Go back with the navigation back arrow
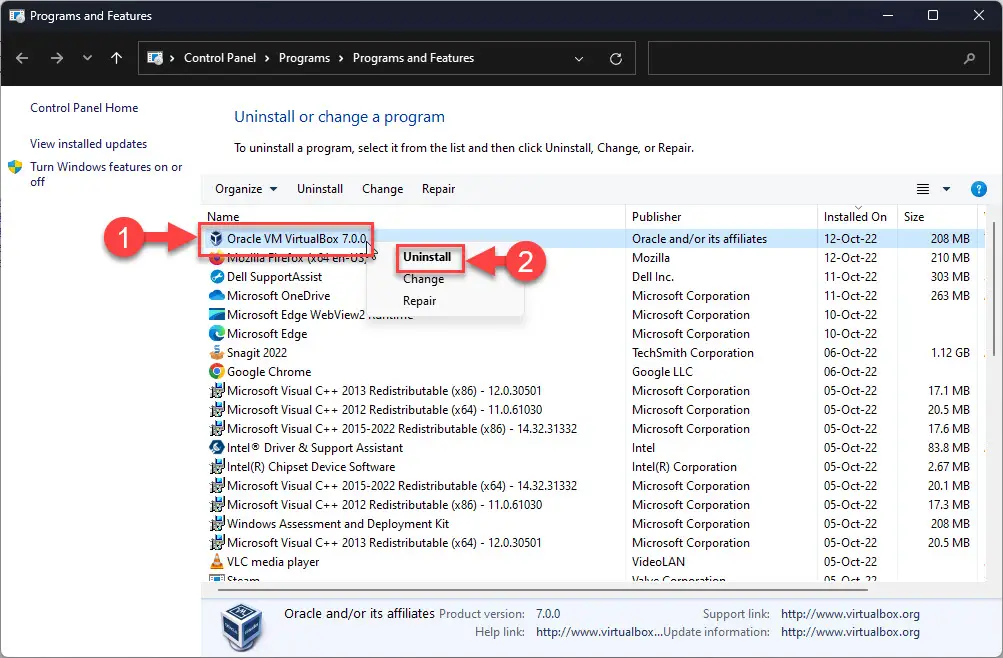Screen dimensions: 1003x658 [22, 58]
